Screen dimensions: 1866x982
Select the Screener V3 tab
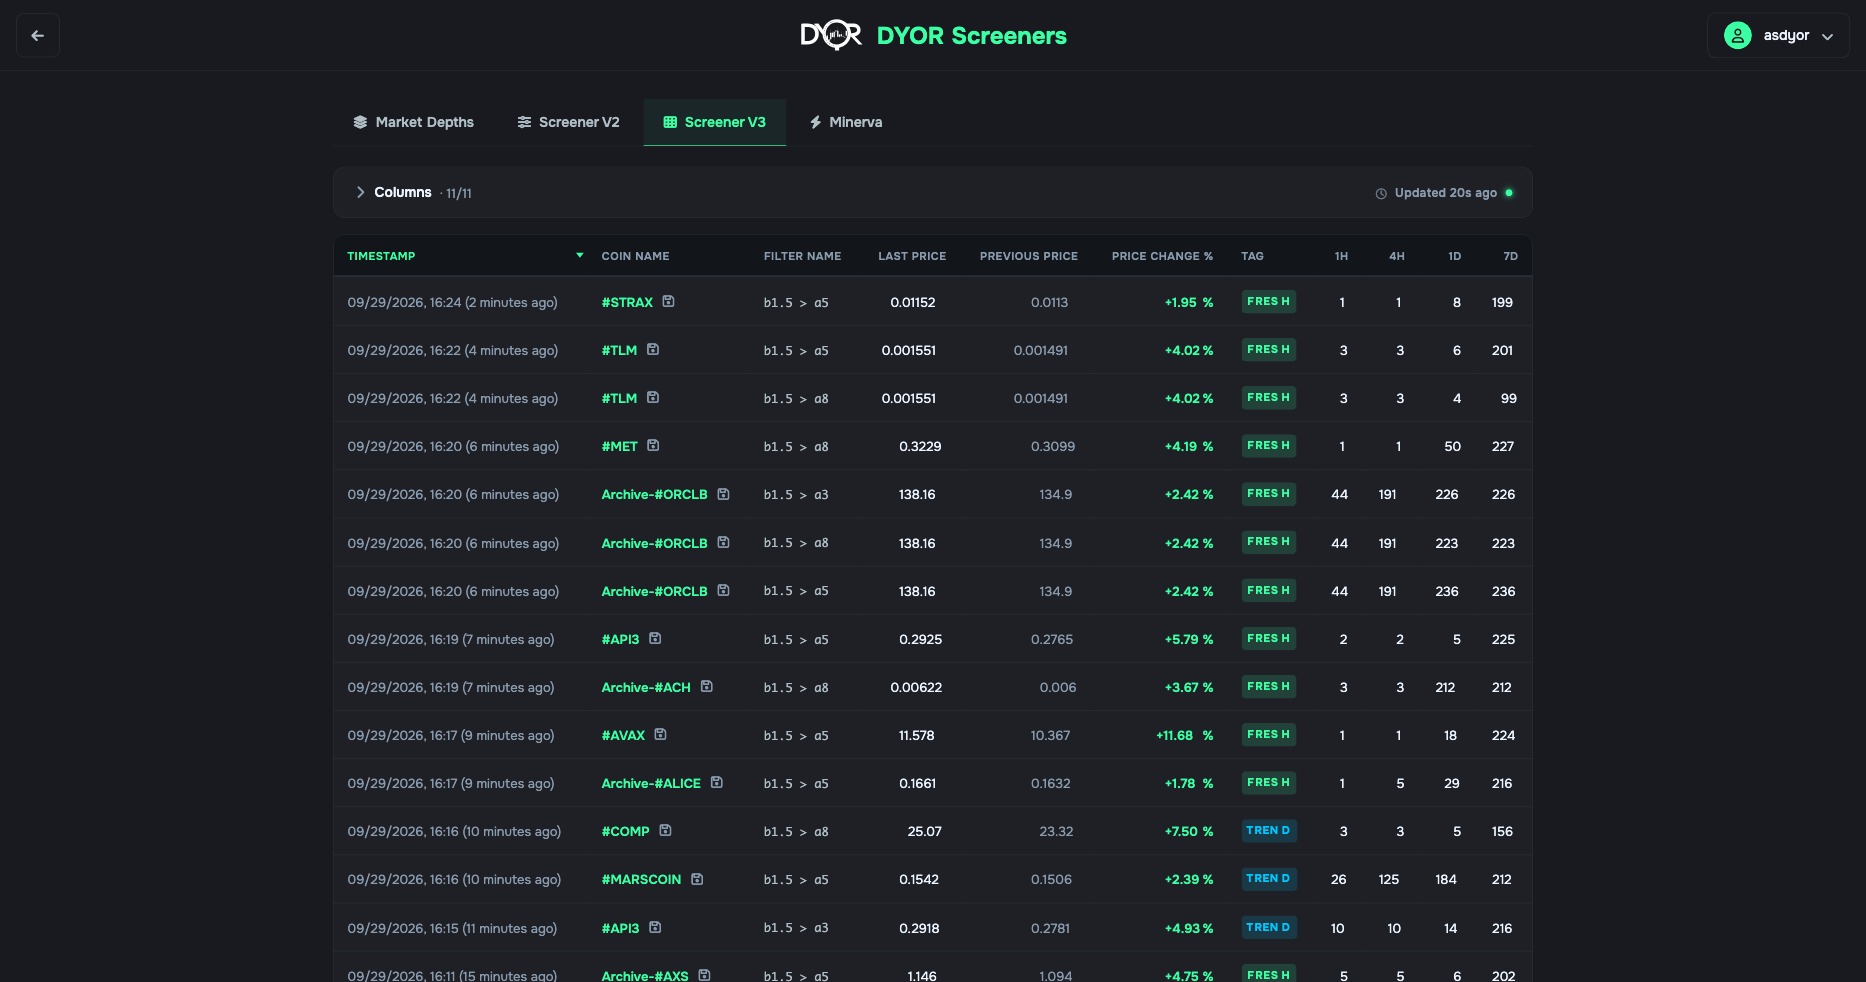tap(715, 122)
